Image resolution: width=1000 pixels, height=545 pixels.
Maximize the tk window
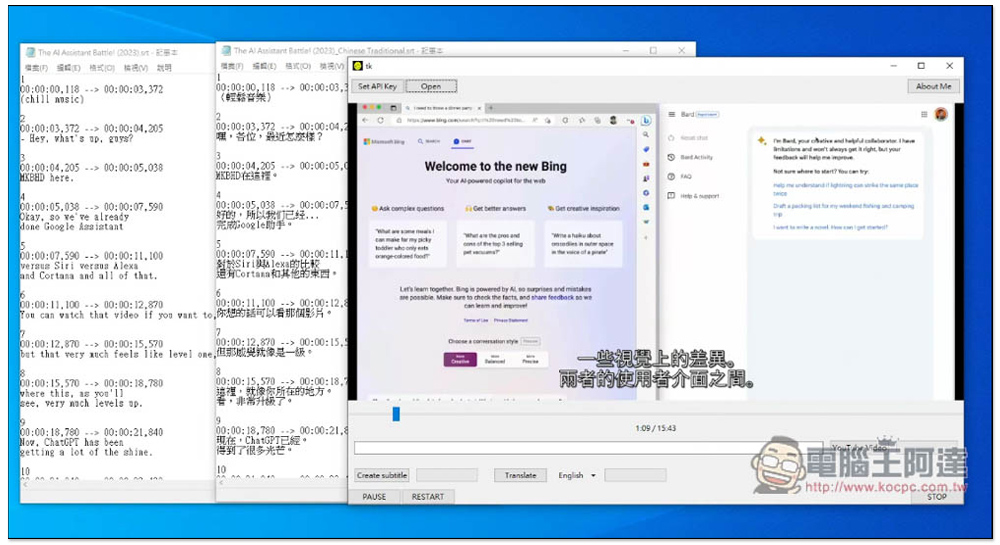pos(921,66)
